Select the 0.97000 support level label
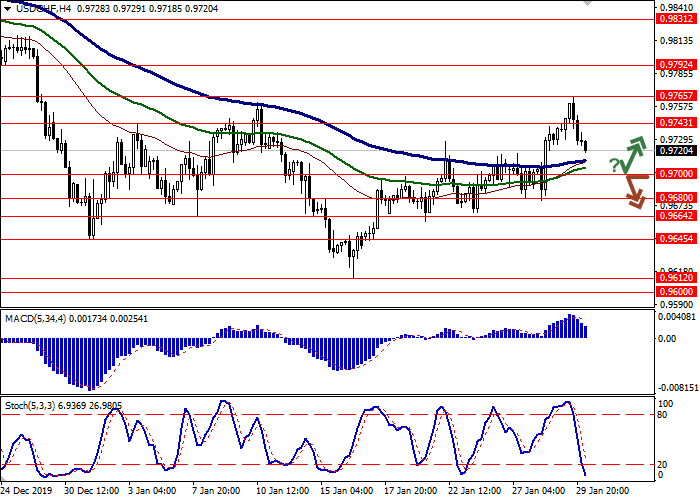The height and width of the screenshot is (500, 700). (673, 174)
